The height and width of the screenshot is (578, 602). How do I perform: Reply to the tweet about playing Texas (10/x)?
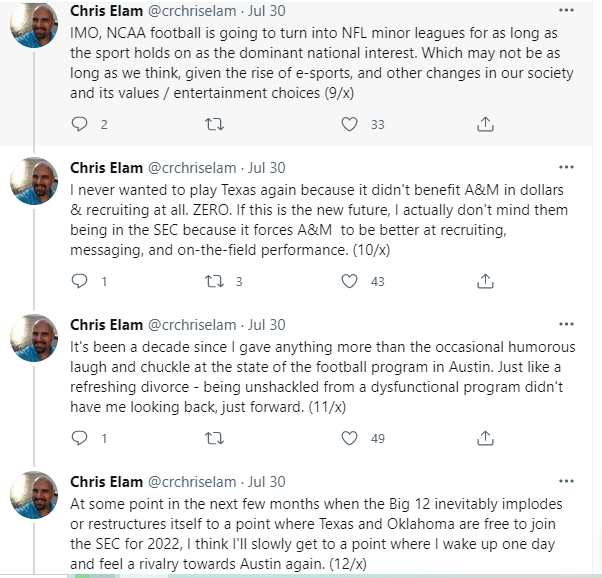point(82,282)
